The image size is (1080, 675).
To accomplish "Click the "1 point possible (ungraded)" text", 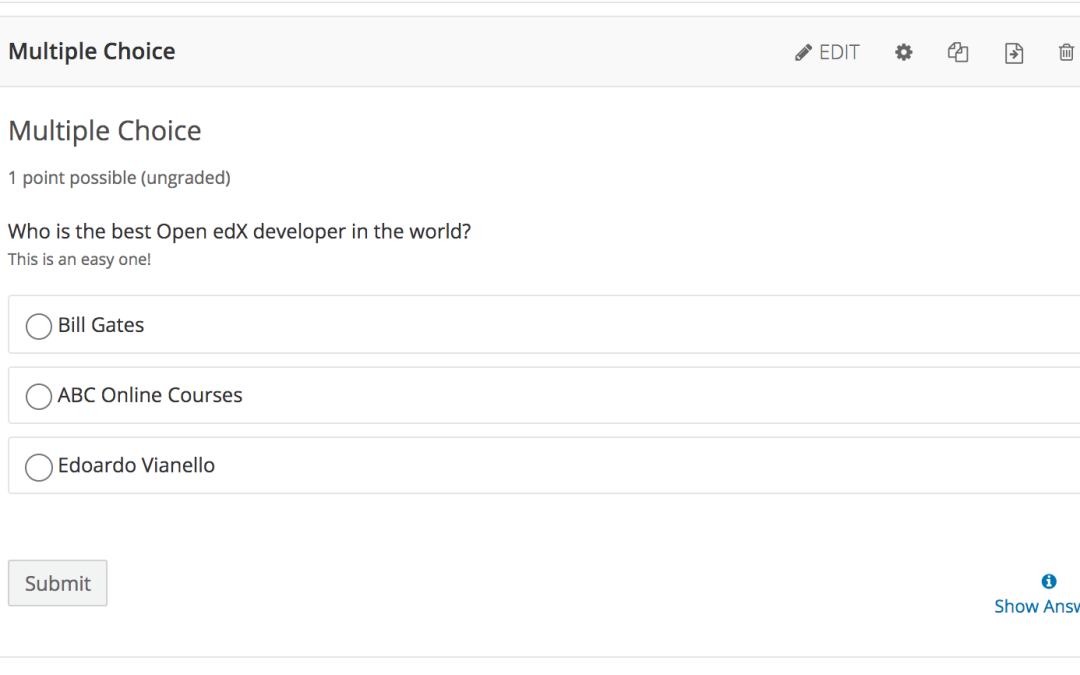I will 119,178.
